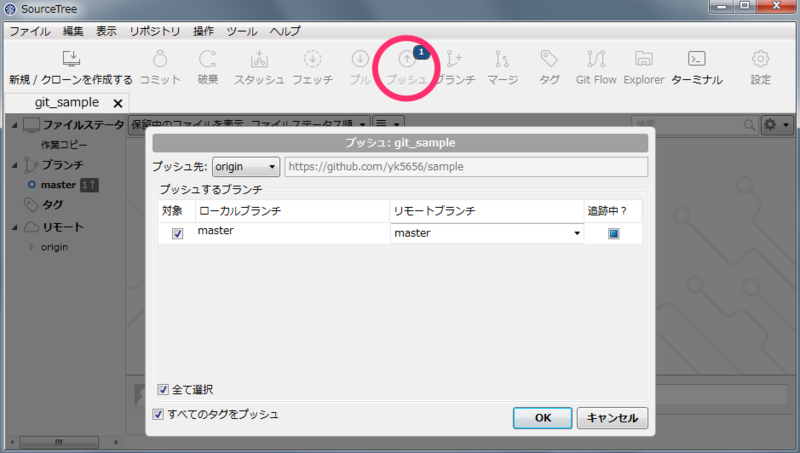Click the Fetch (フェッチ) toolbar icon
Viewport: 800px width, 453px height.
tap(312, 59)
